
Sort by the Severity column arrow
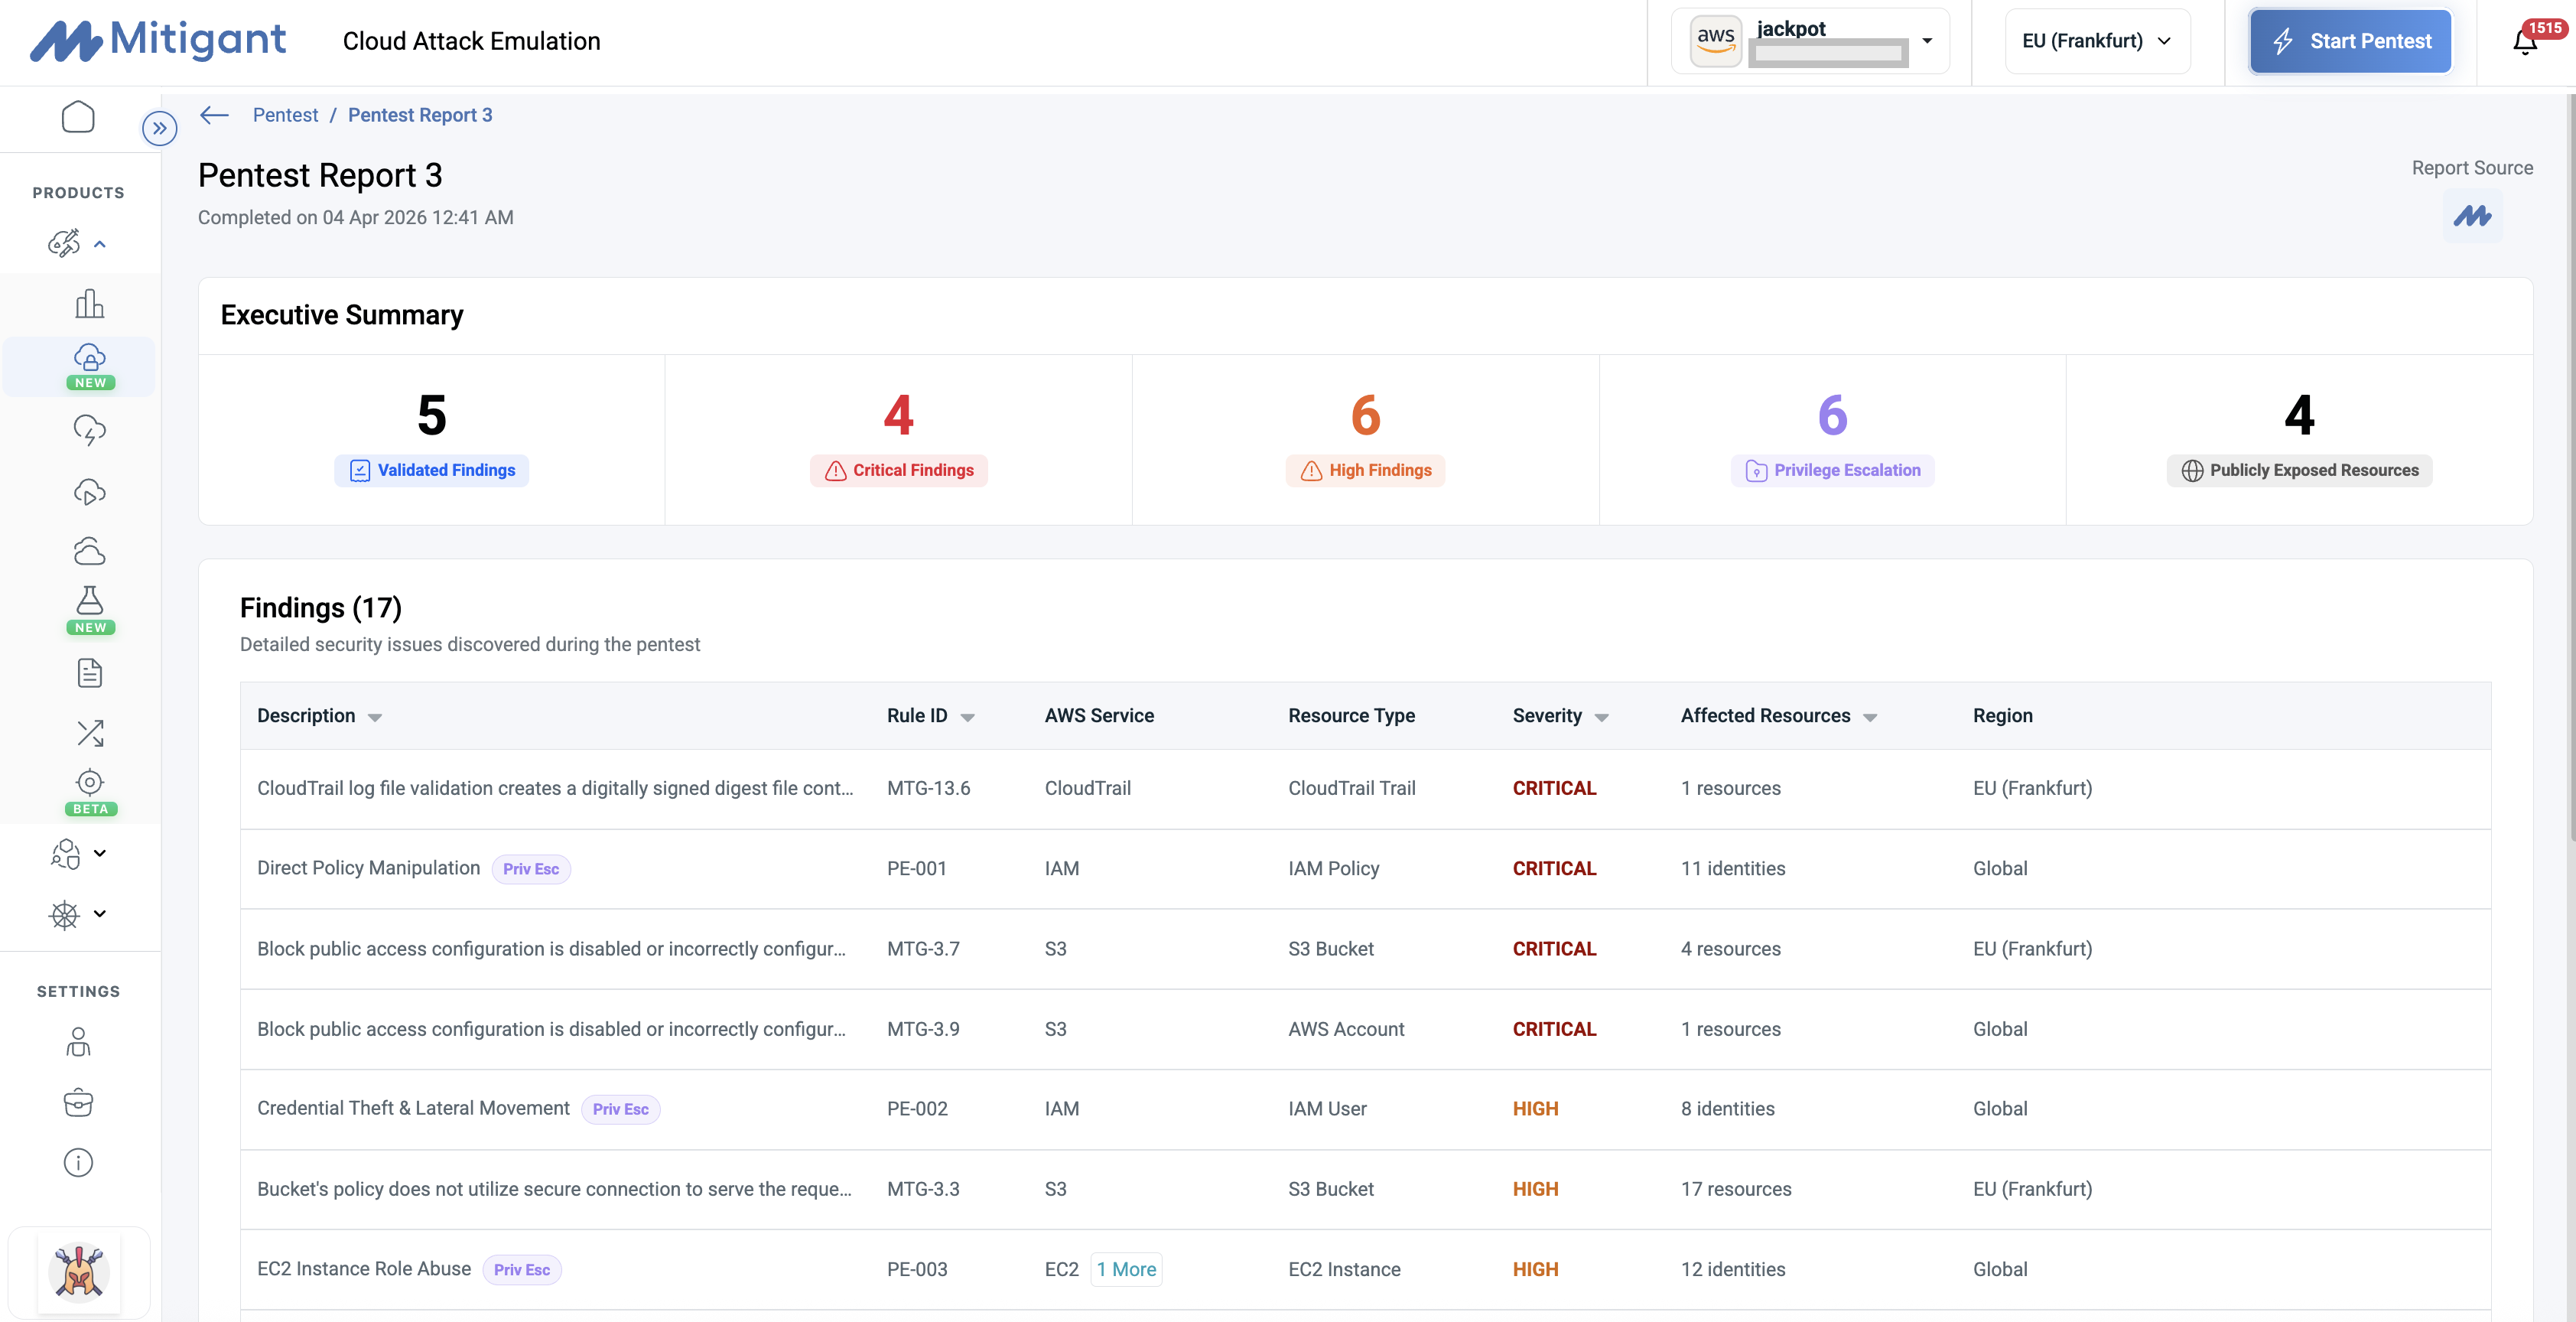tap(1601, 717)
